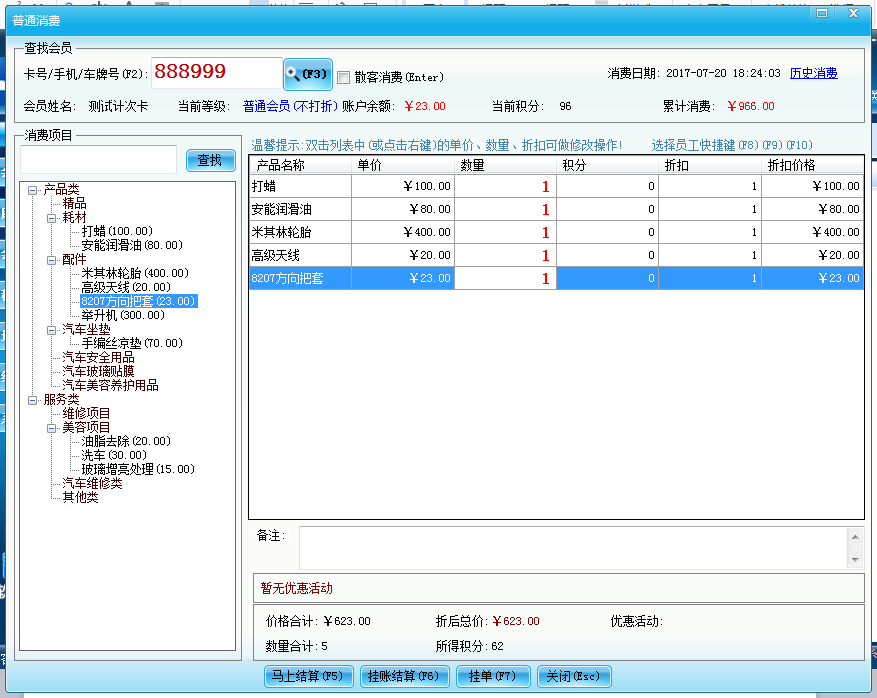Click the 查找 button

click(x=210, y=161)
